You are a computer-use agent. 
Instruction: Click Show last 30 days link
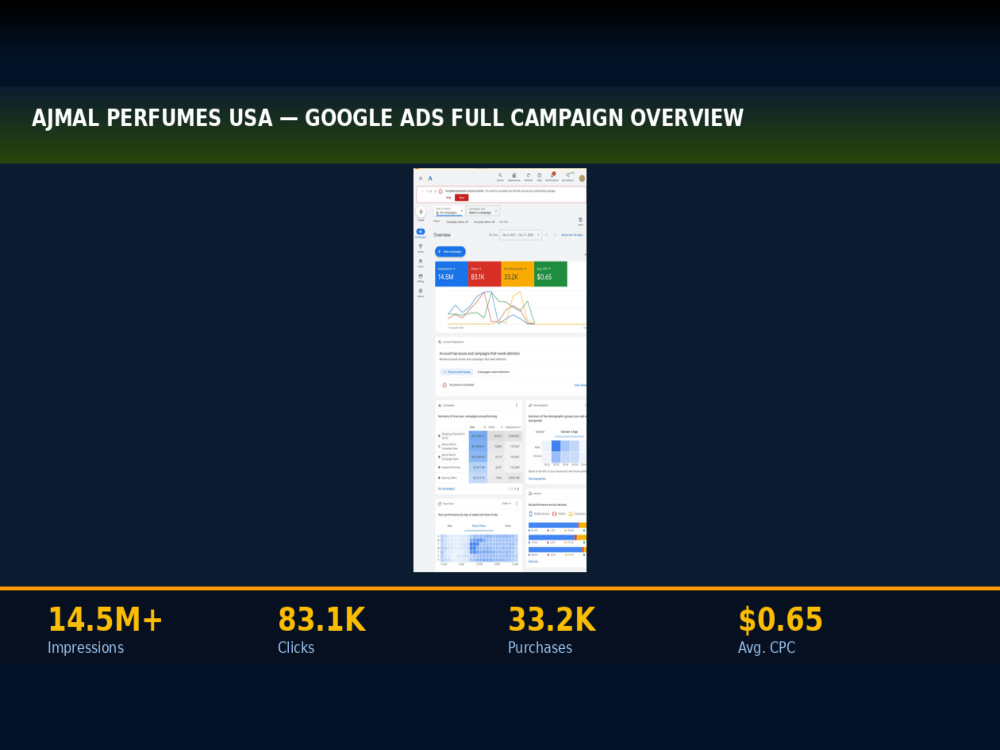click(572, 235)
